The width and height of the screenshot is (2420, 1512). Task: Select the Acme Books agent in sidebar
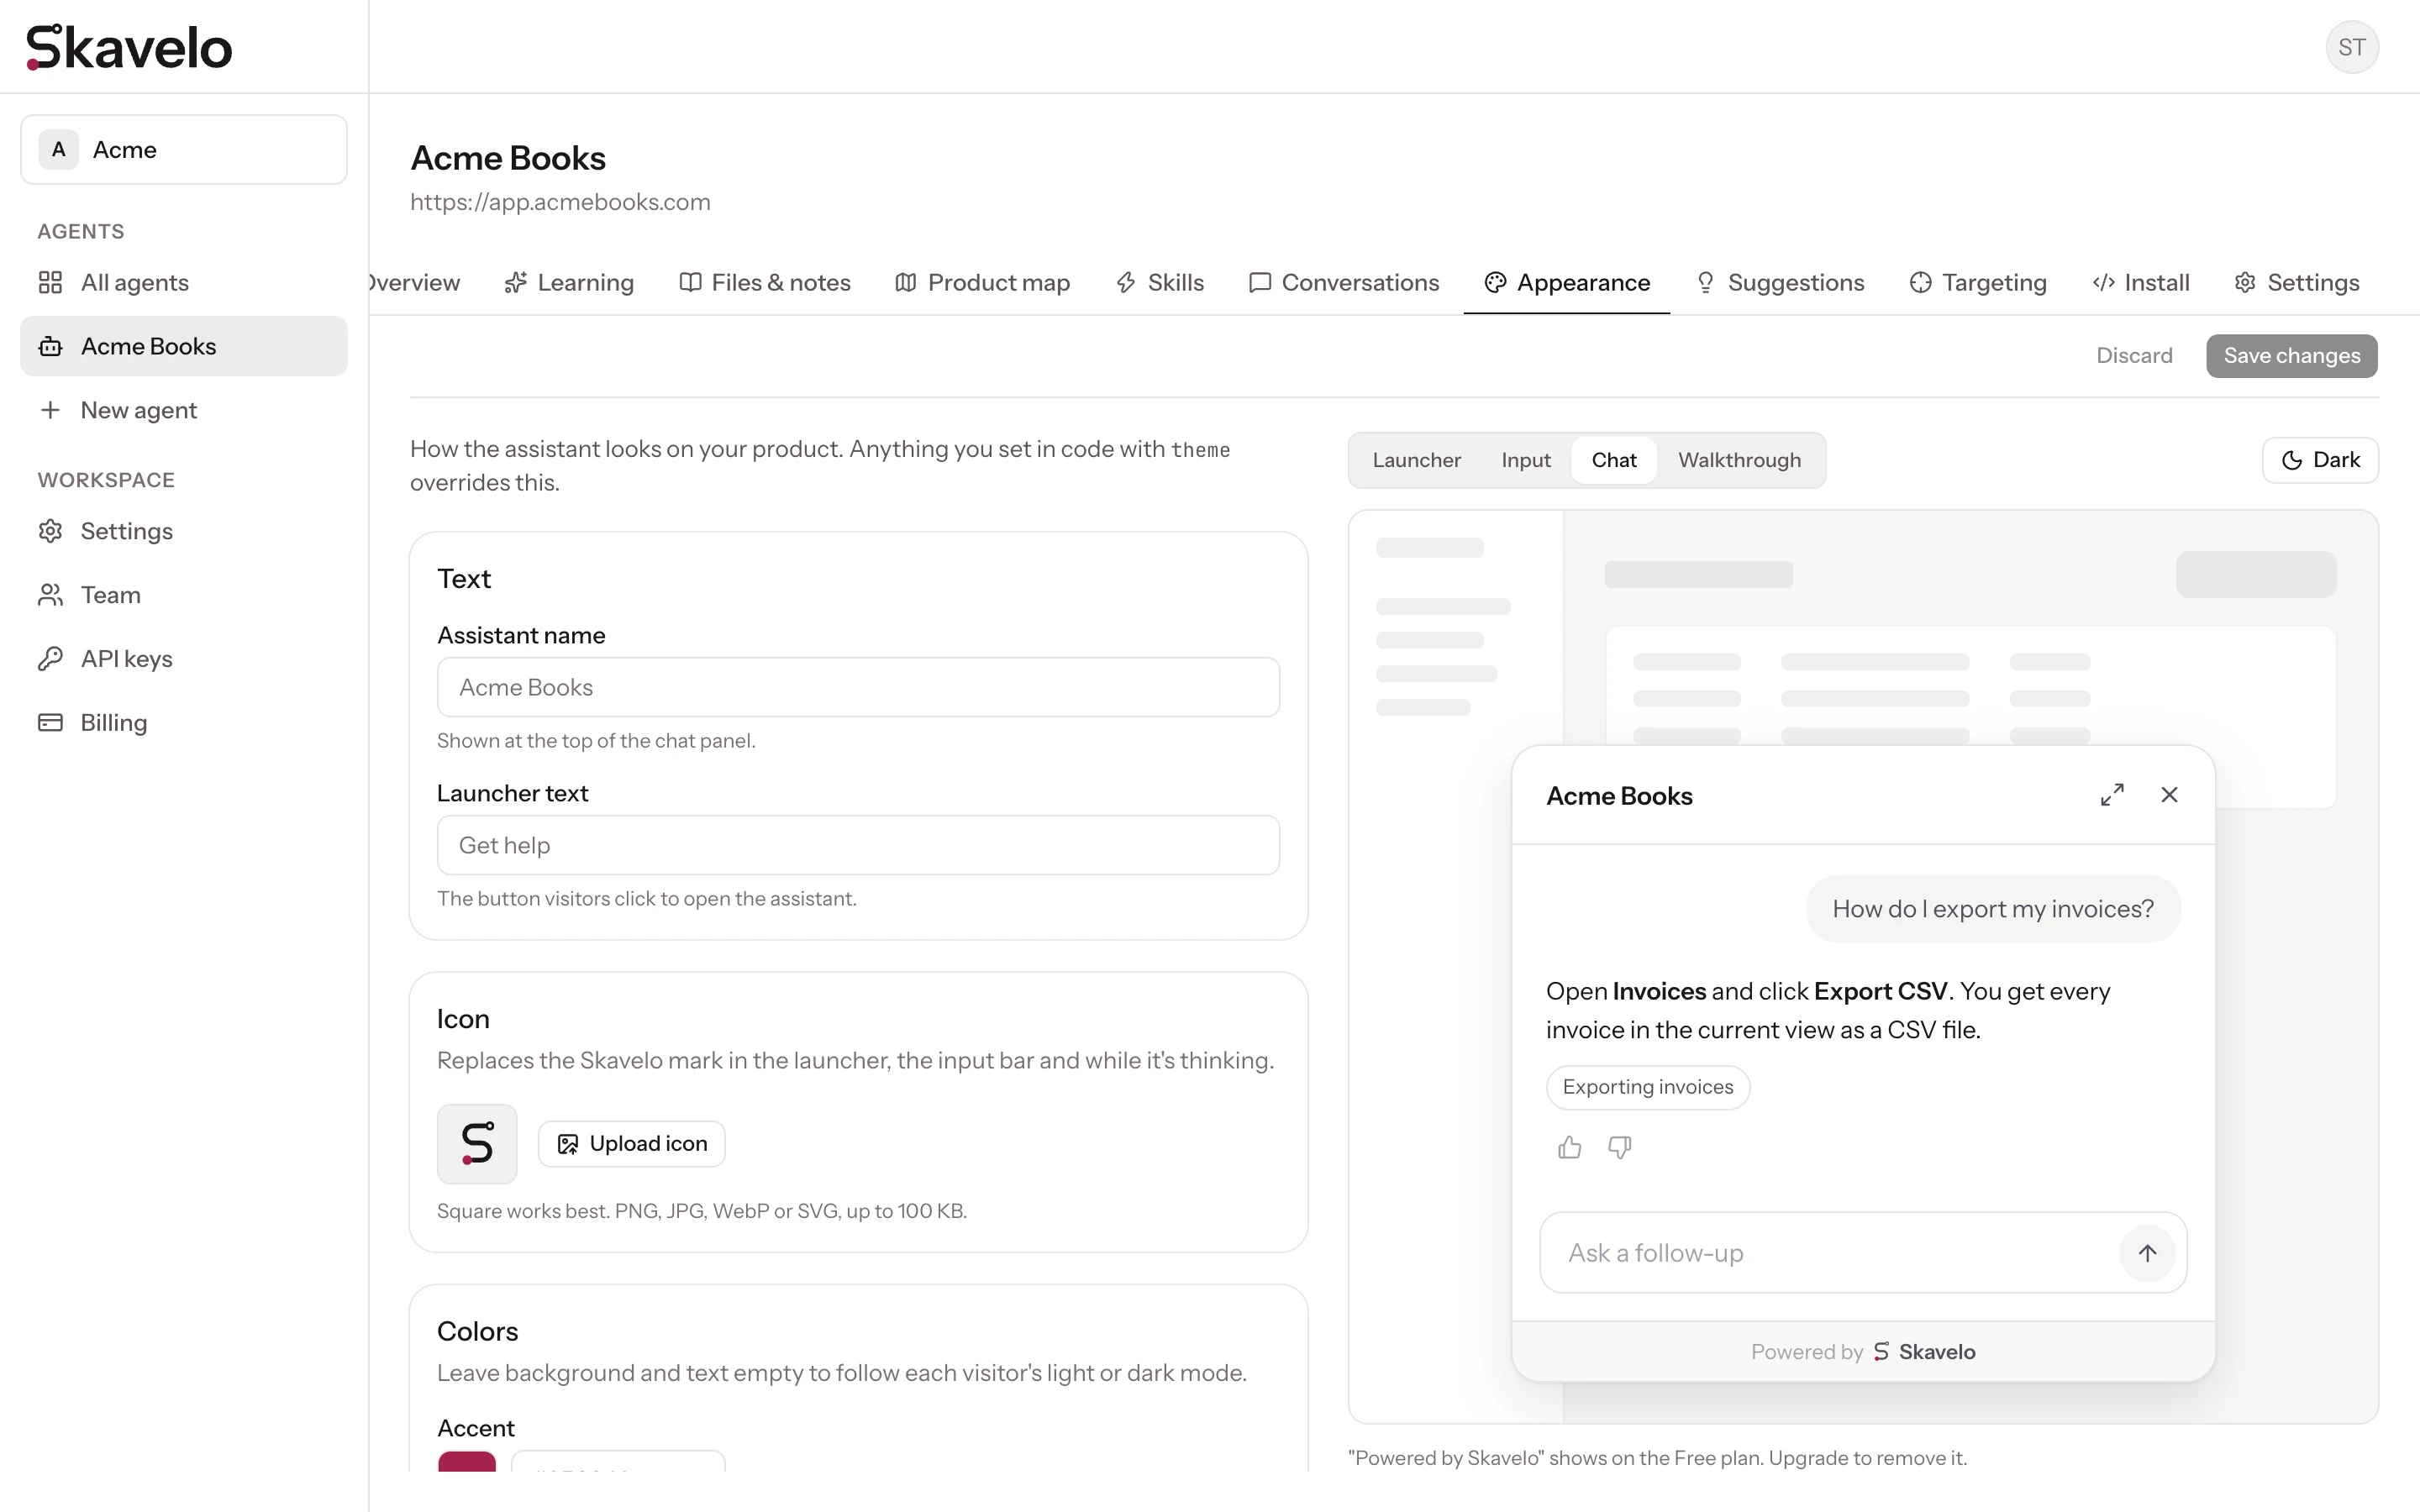[x=184, y=346]
